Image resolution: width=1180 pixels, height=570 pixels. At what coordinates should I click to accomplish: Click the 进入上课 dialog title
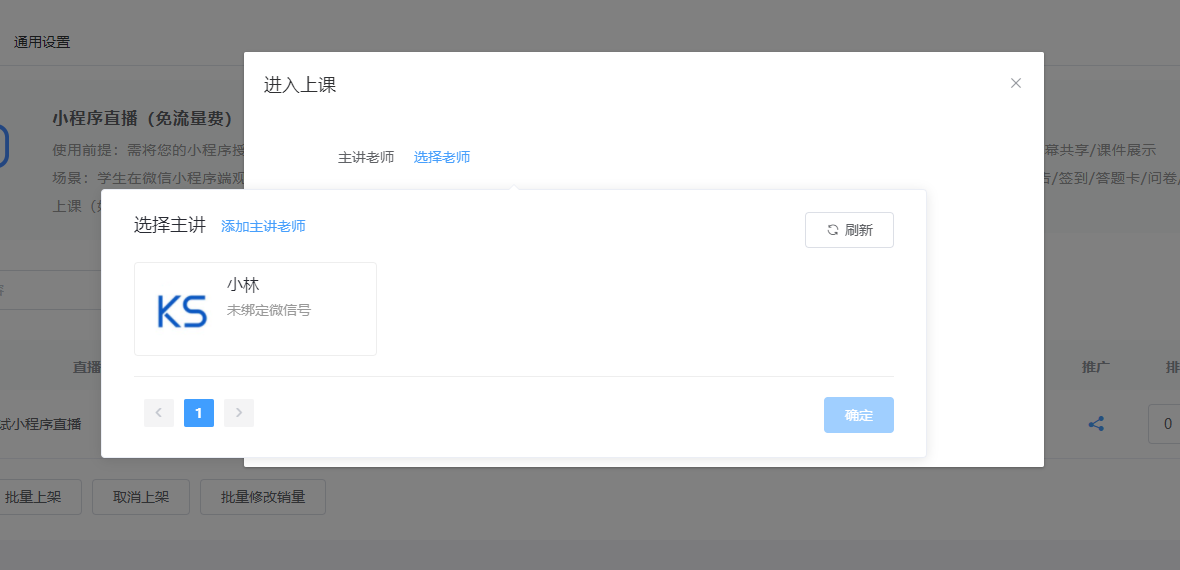point(300,84)
